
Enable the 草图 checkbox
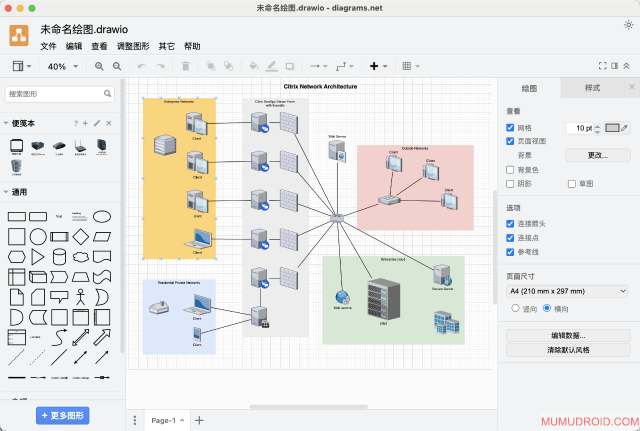point(572,184)
